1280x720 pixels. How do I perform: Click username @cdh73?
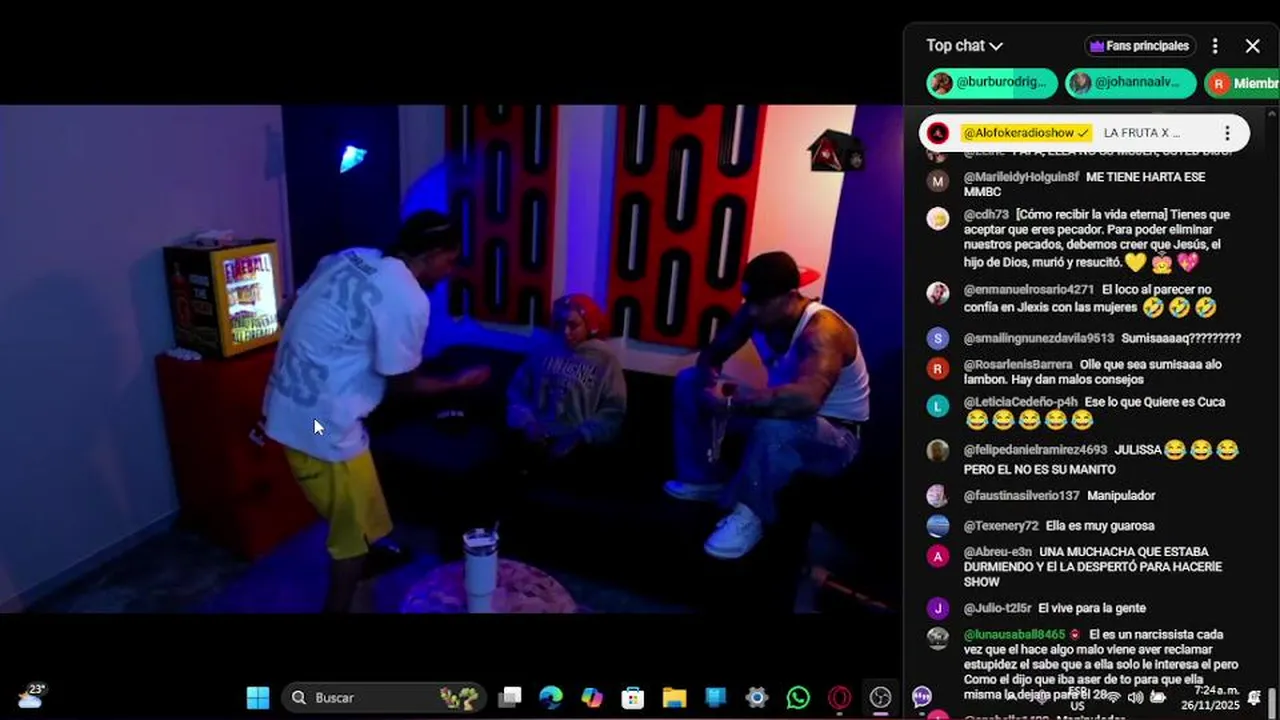pos(986,214)
